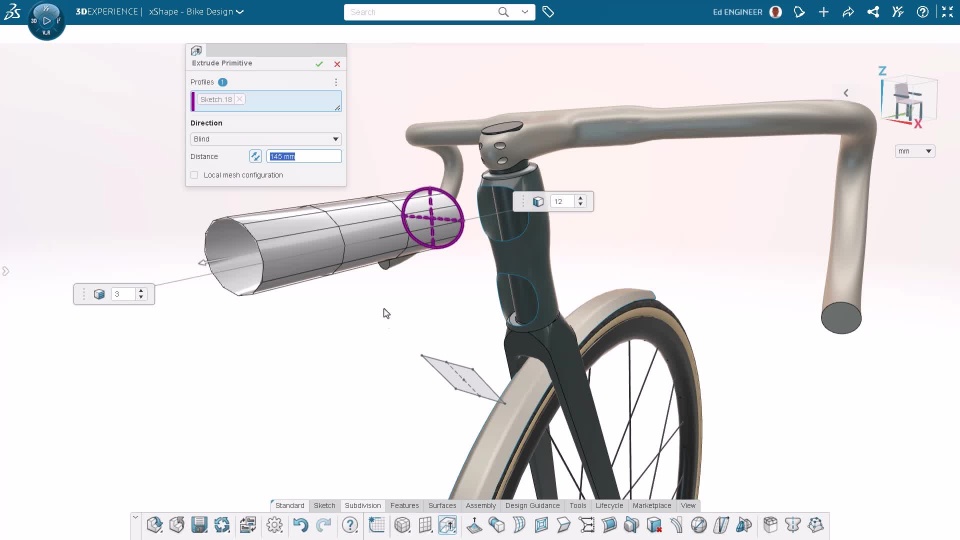Click the cube icon in the 12 segments control
This screenshot has height=540, width=960.
click(x=538, y=201)
